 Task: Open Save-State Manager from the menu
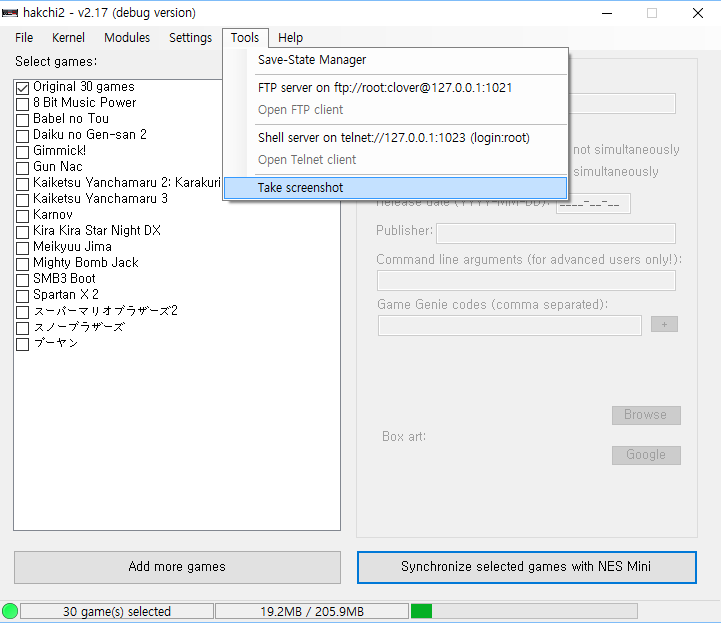312,60
